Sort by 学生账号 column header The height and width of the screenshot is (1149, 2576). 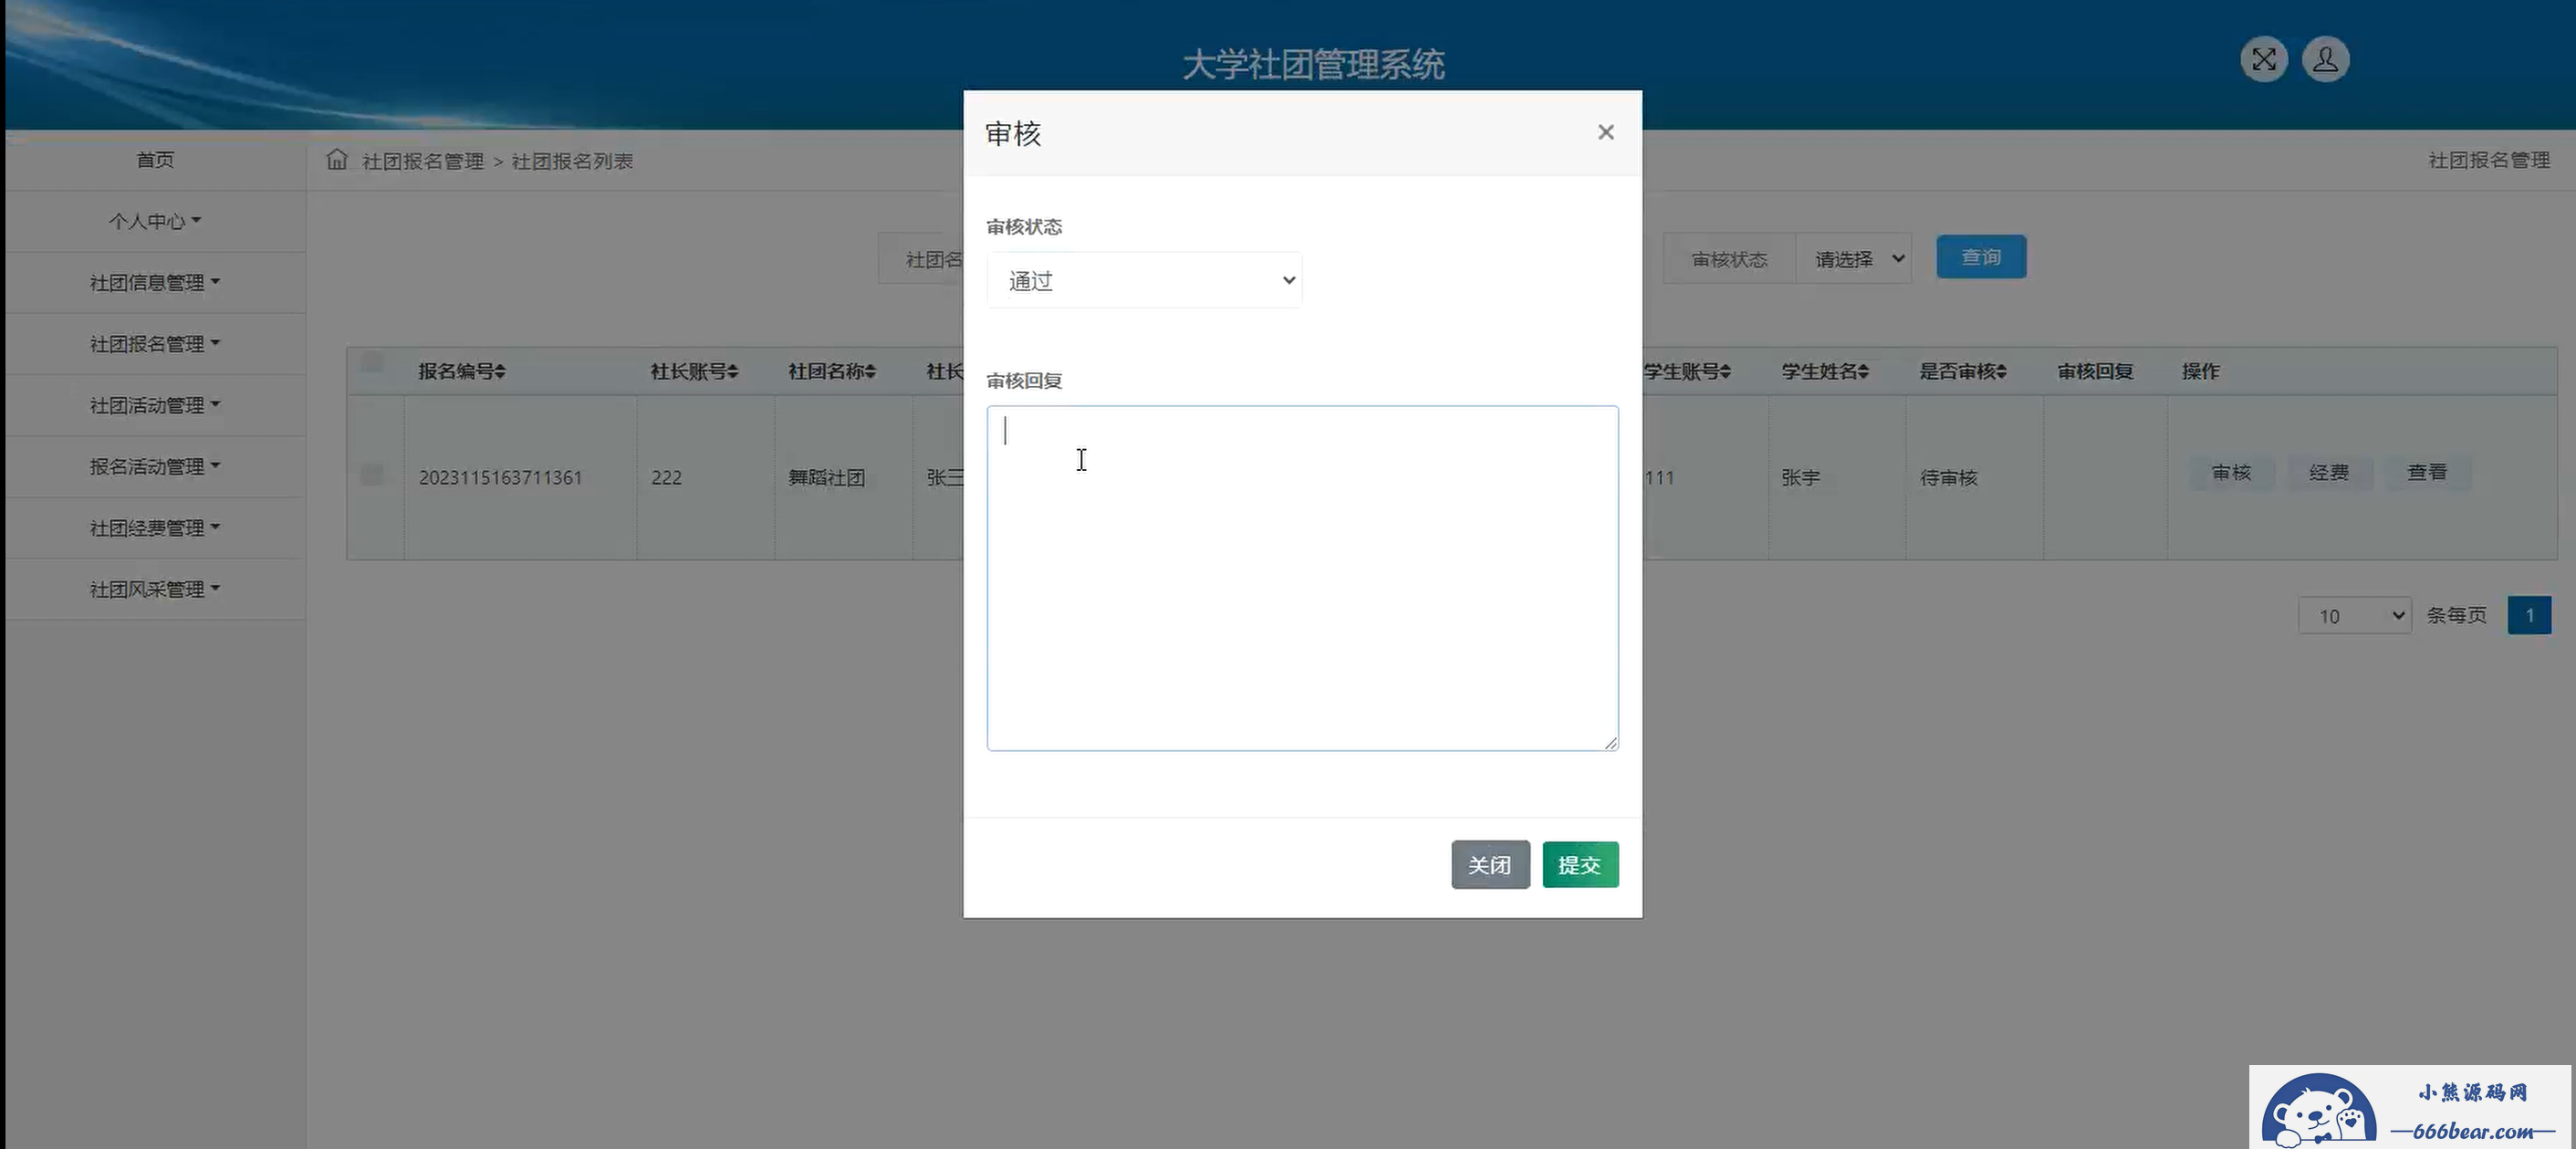coord(1687,371)
